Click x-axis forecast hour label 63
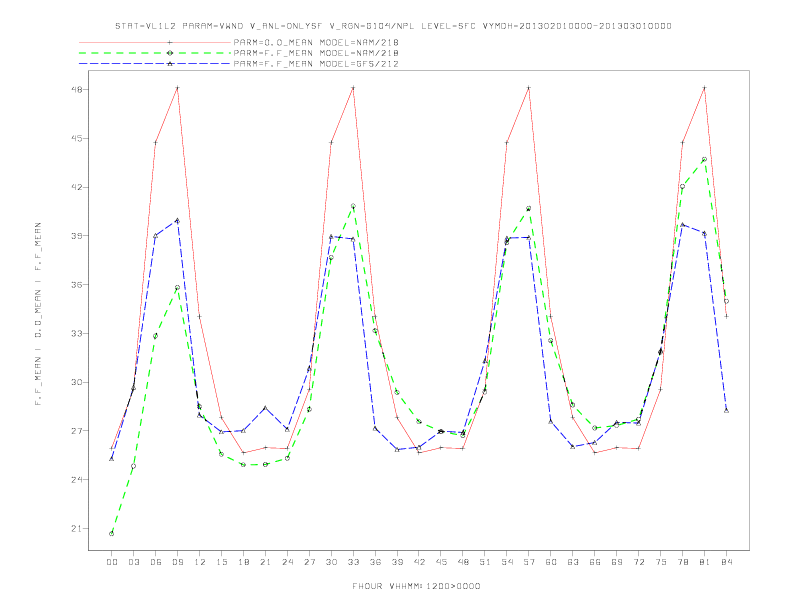This screenshot has height=612, width=792. point(573,562)
